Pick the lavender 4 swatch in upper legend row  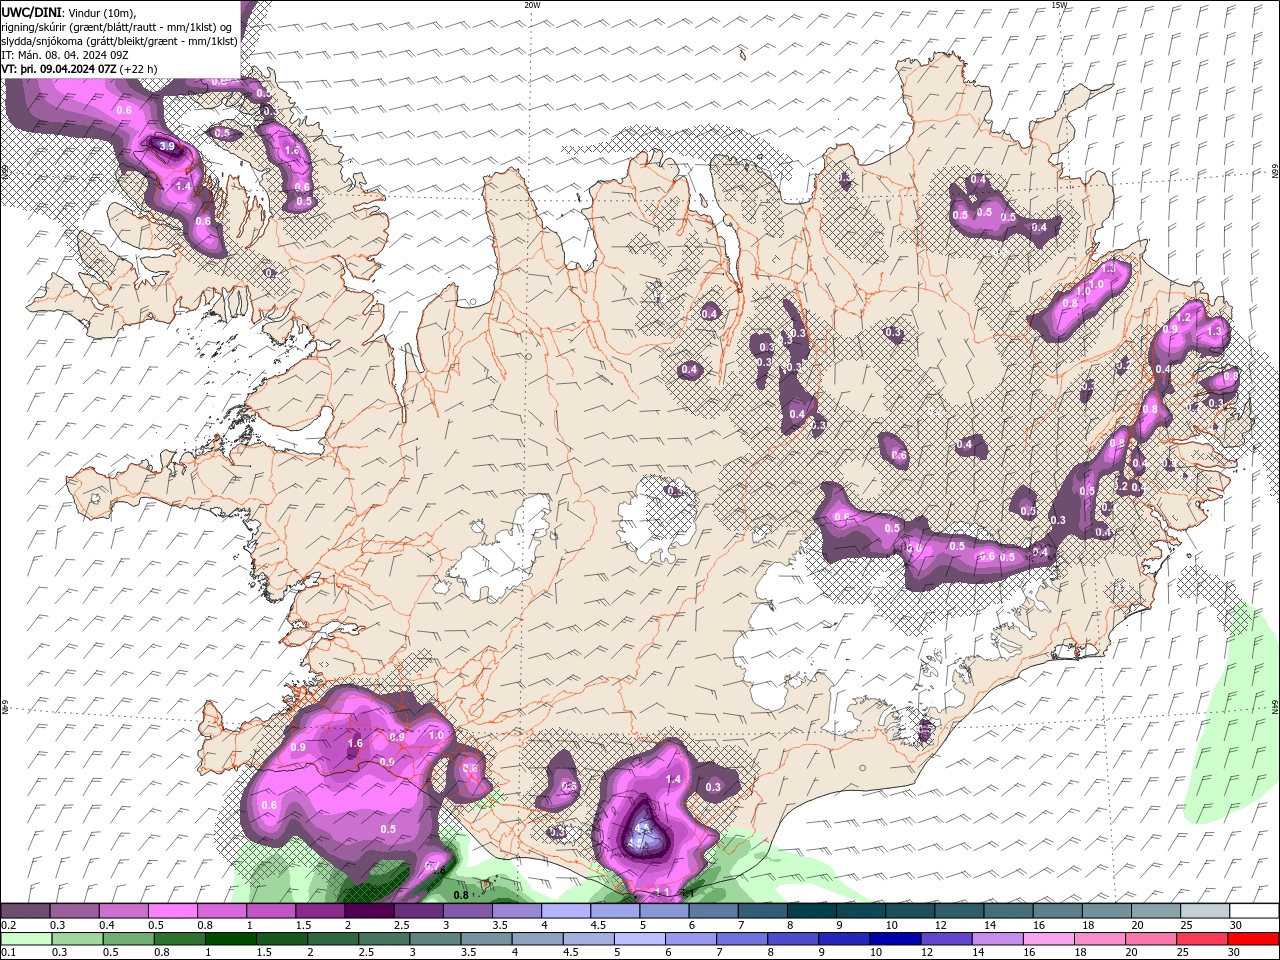click(x=566, y=911)
